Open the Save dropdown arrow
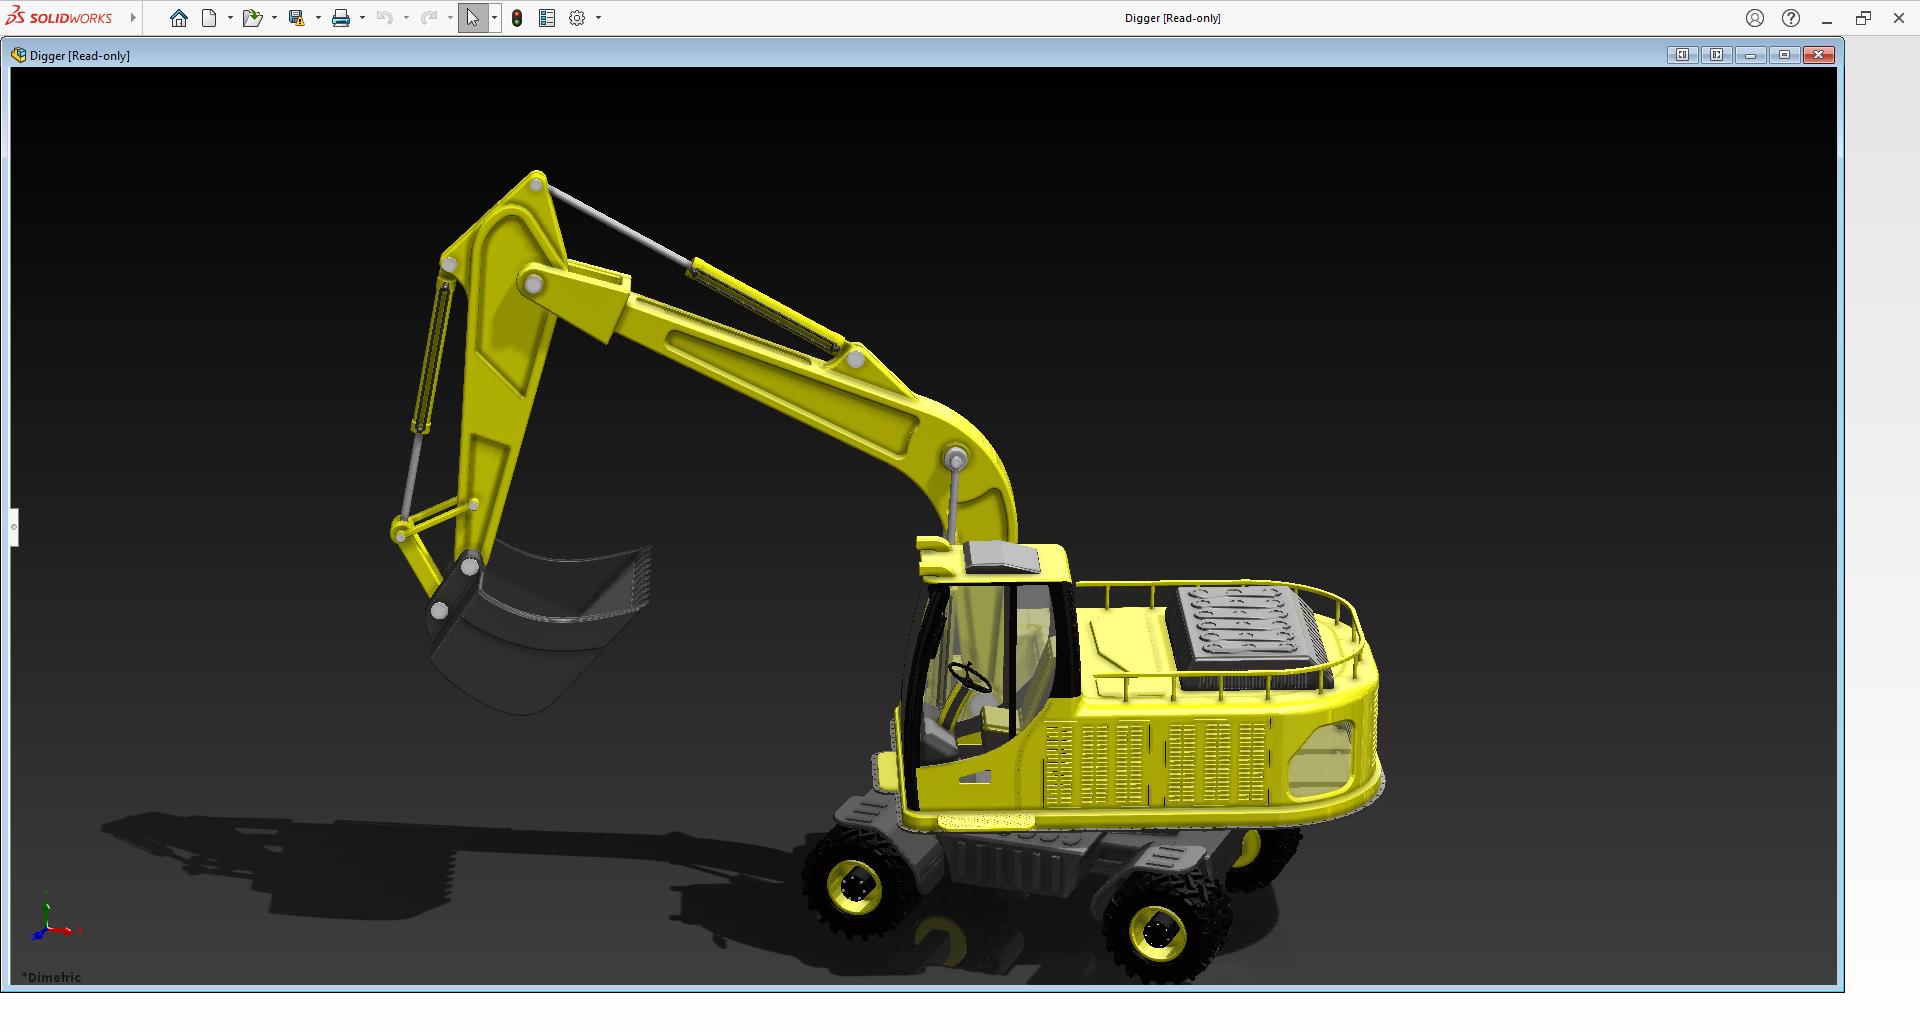1920x1032 pixels. click(318, 18)
